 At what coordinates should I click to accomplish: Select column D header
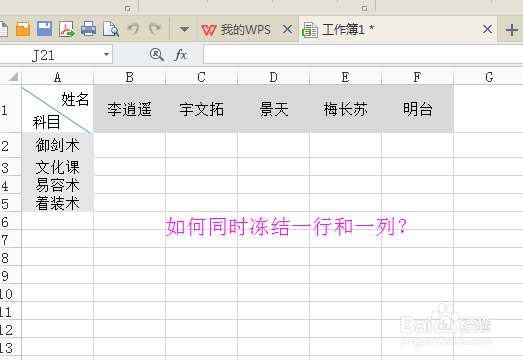(274, 77)
